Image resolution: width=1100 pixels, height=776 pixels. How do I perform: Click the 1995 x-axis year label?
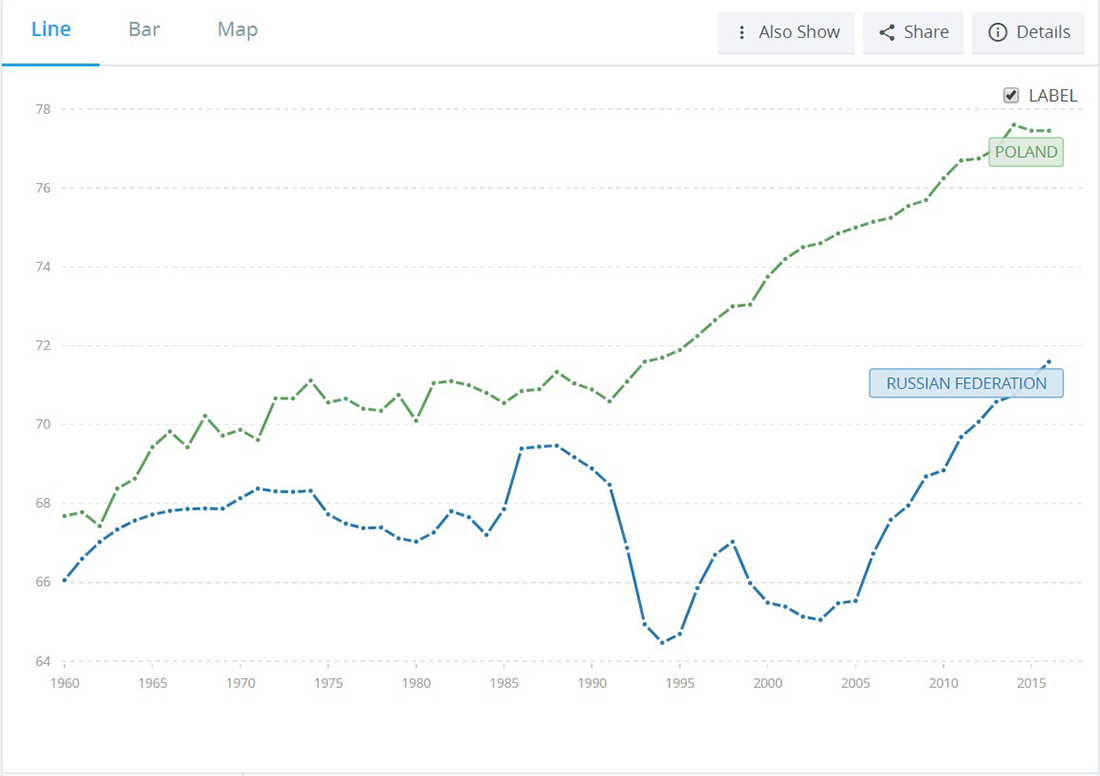(680, 683)
